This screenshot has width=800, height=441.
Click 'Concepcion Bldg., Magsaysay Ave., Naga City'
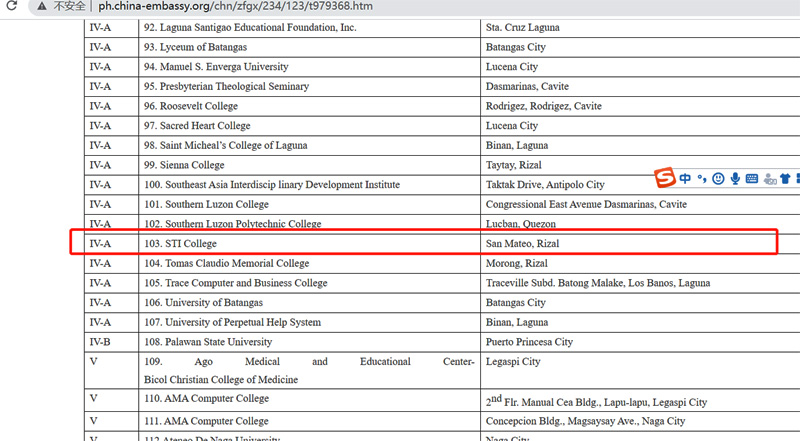click(x=585, y=421)
